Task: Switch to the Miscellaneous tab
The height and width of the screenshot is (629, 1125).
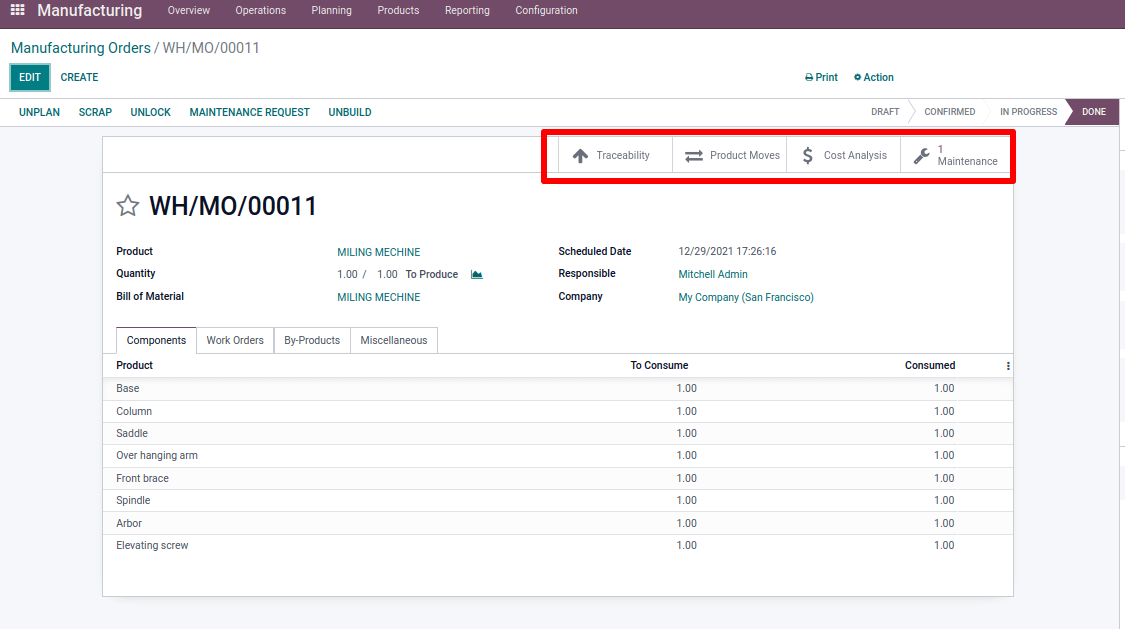Action: pos(394,340)
